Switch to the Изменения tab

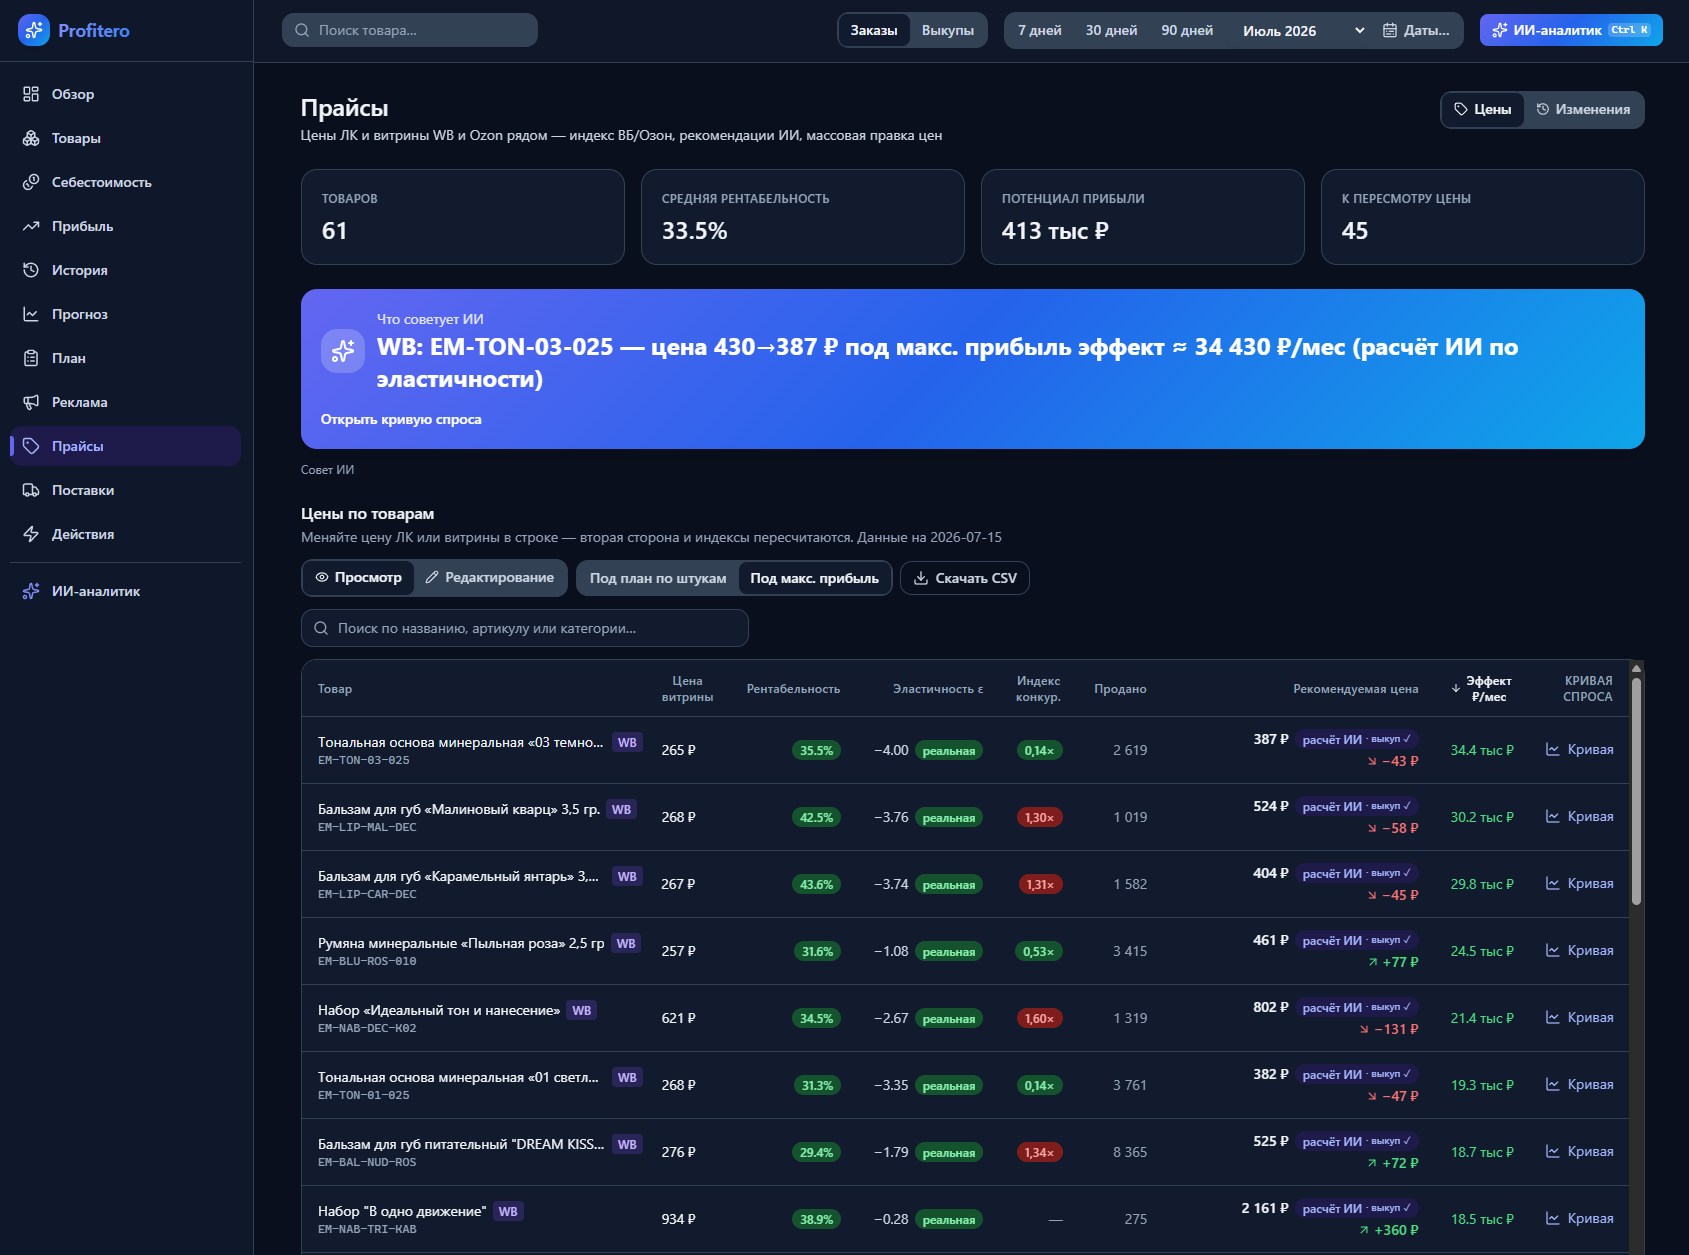coord(1583,110)
